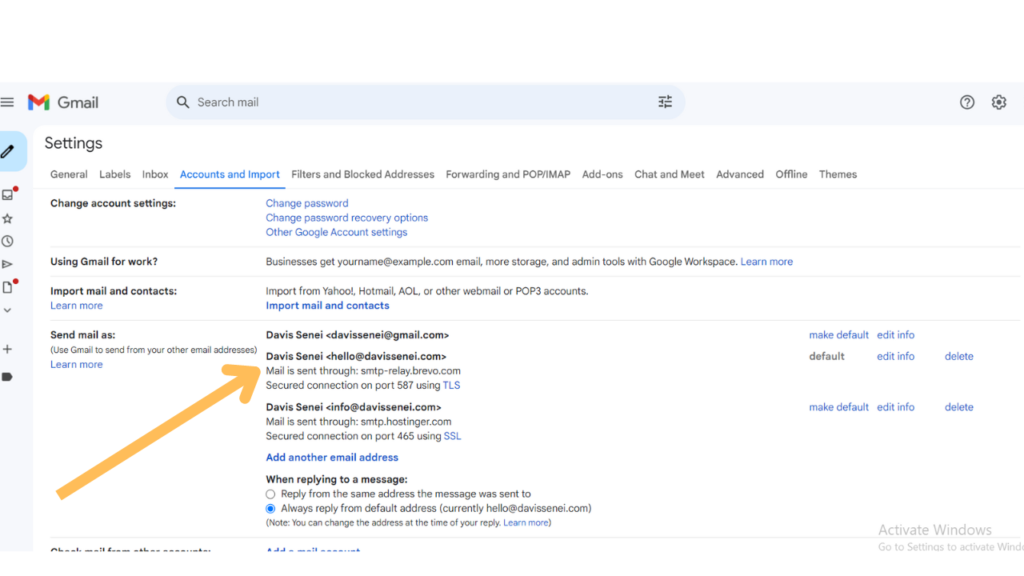Click the TLS link
Viewport: 1024px width, 576px height.
coord(451,385)
